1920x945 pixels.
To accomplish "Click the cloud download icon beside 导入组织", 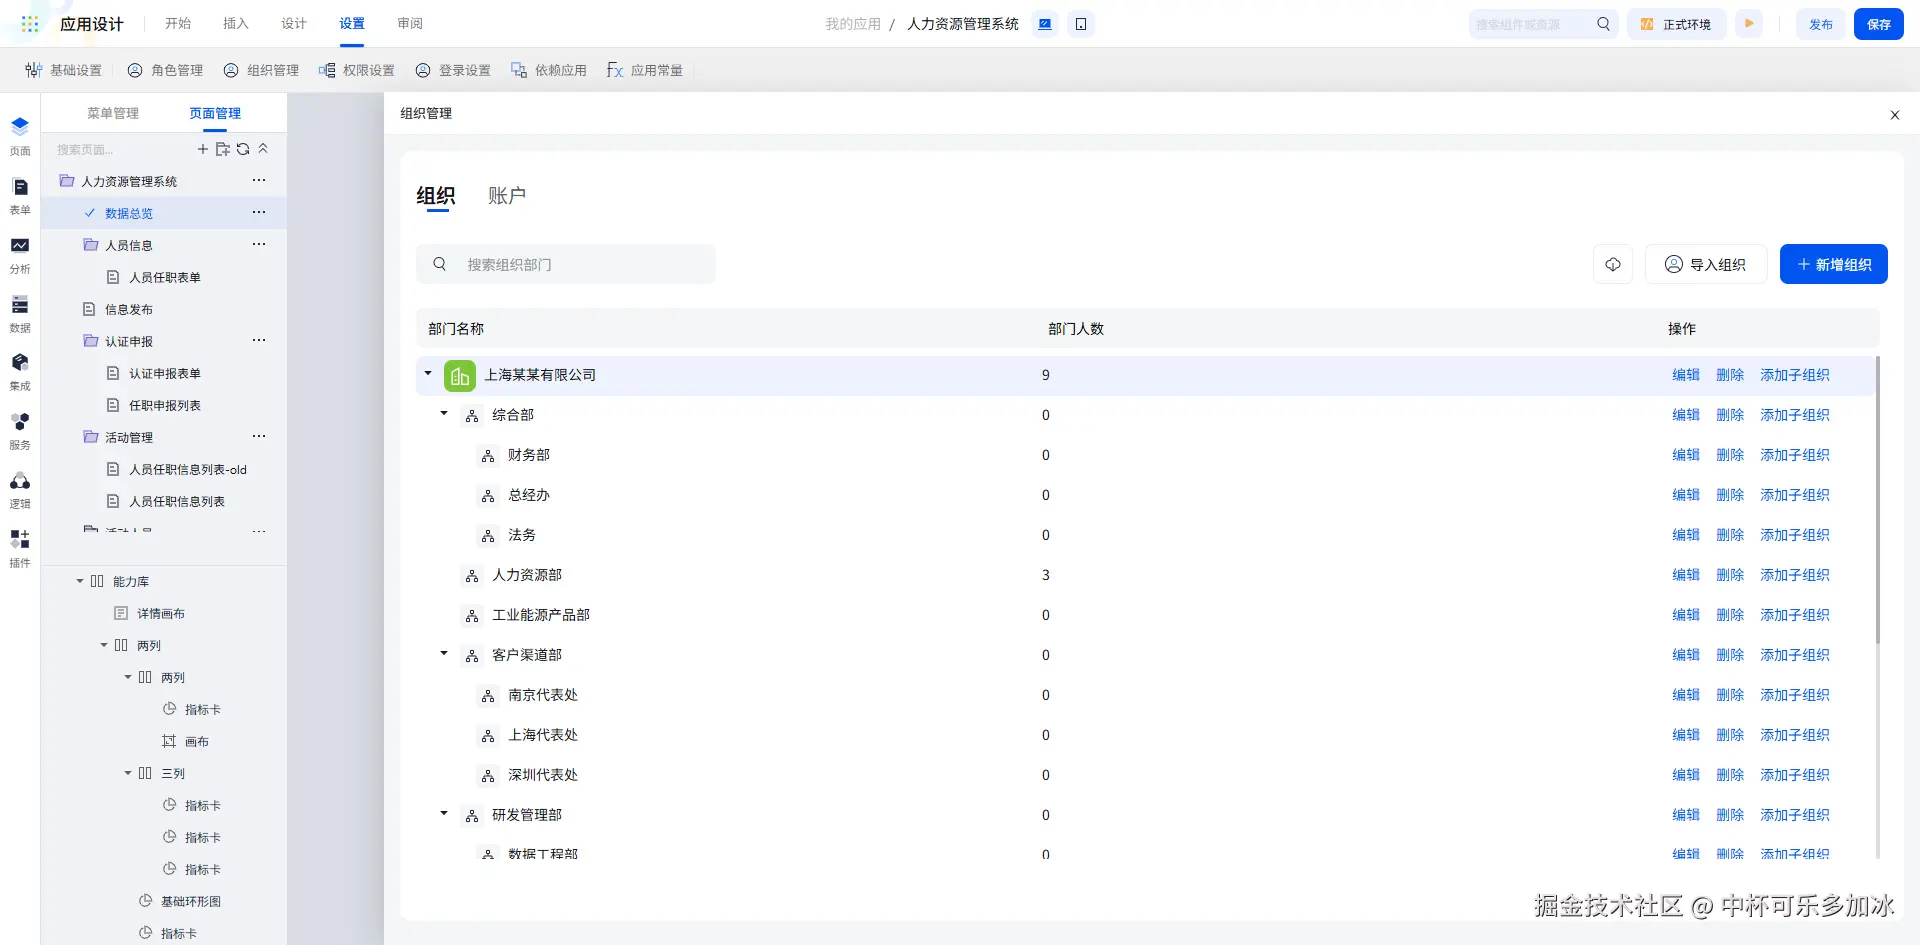I will coord(1613,264).
